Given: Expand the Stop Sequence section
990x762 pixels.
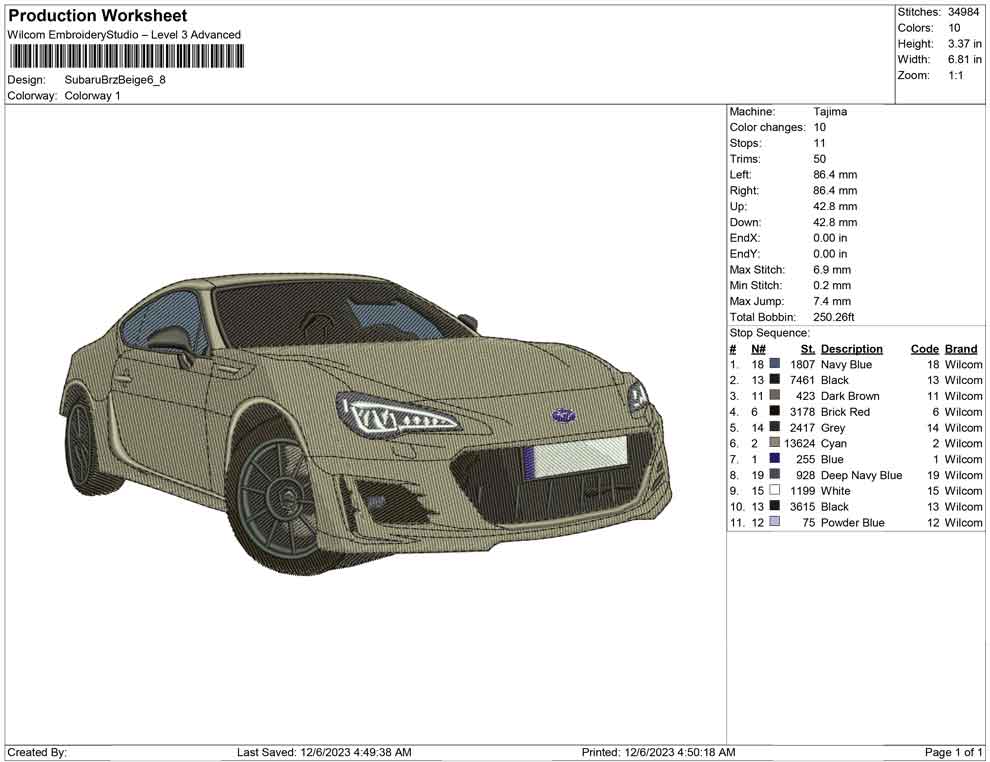Looking at the screenshot, I should (x=769, y=332).
